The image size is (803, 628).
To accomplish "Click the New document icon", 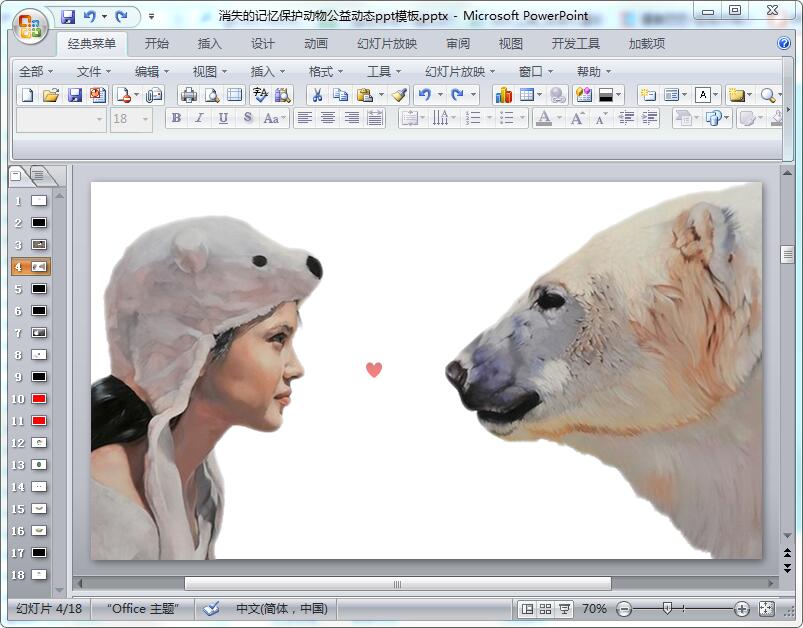I will [28, 95].
